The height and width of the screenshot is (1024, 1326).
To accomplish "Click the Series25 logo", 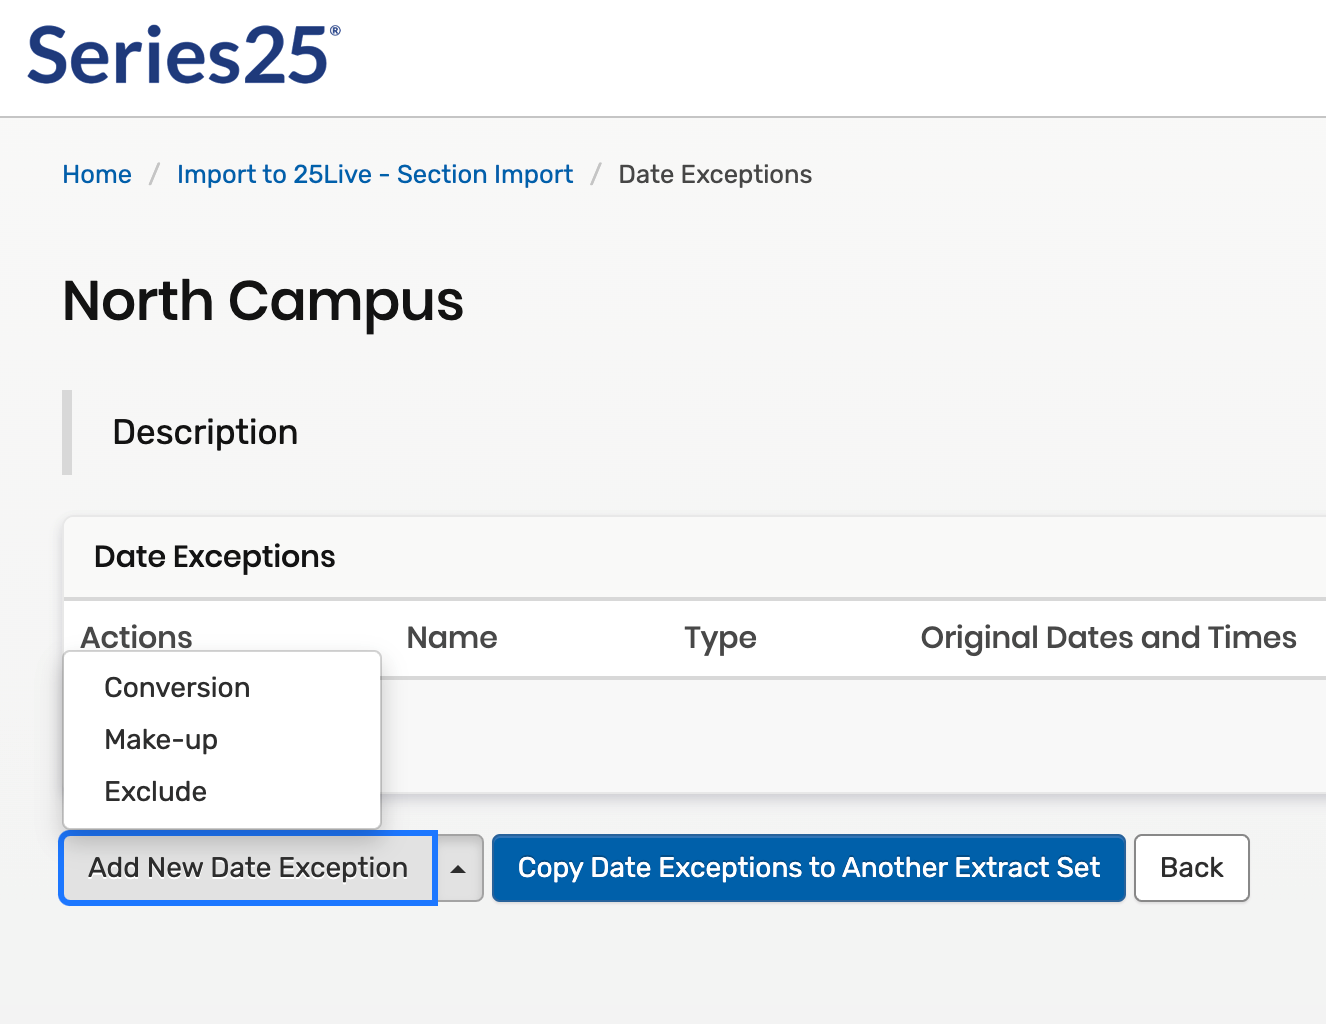I will pos(183,56).
